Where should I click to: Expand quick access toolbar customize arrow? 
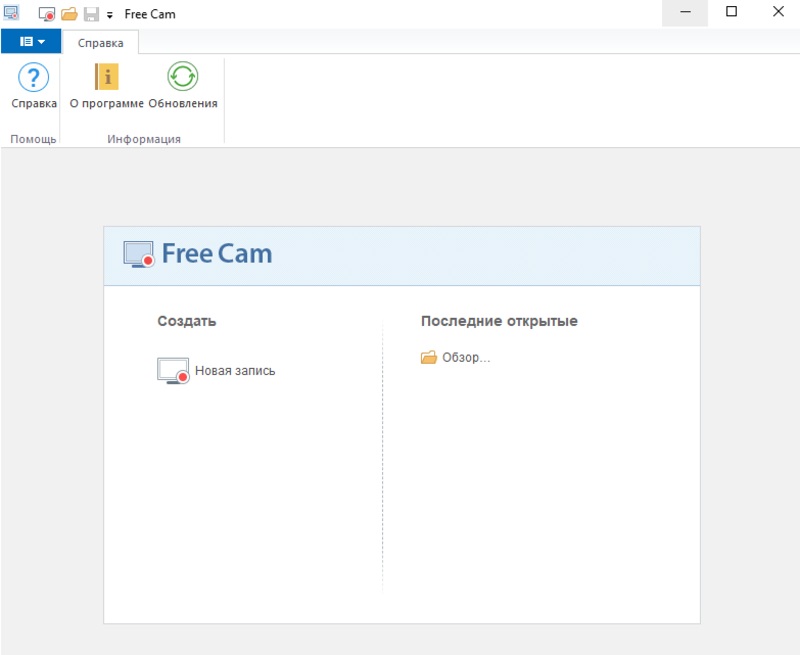point(110,15)
